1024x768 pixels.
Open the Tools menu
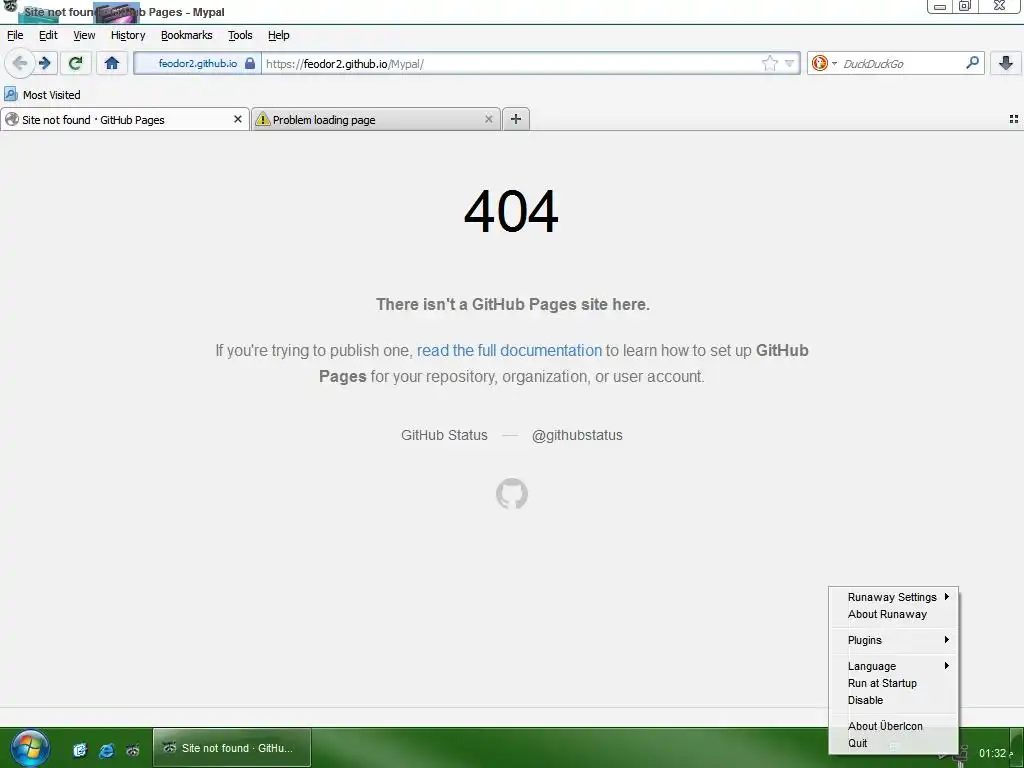tap(240, 35)
